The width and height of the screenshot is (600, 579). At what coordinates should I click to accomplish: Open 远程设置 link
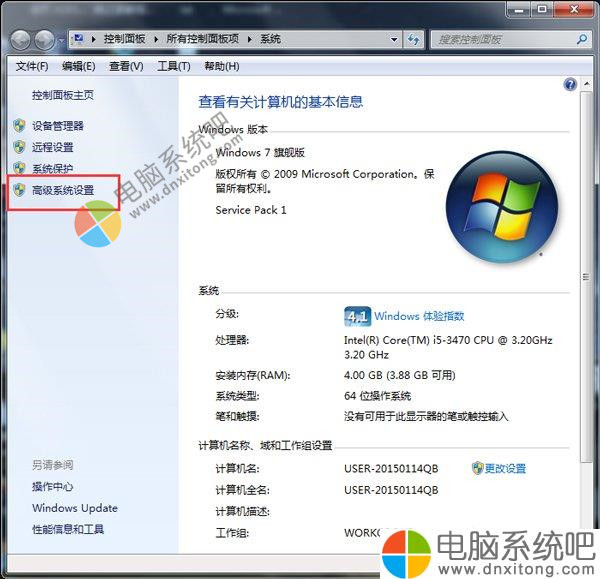coord(52,147)
